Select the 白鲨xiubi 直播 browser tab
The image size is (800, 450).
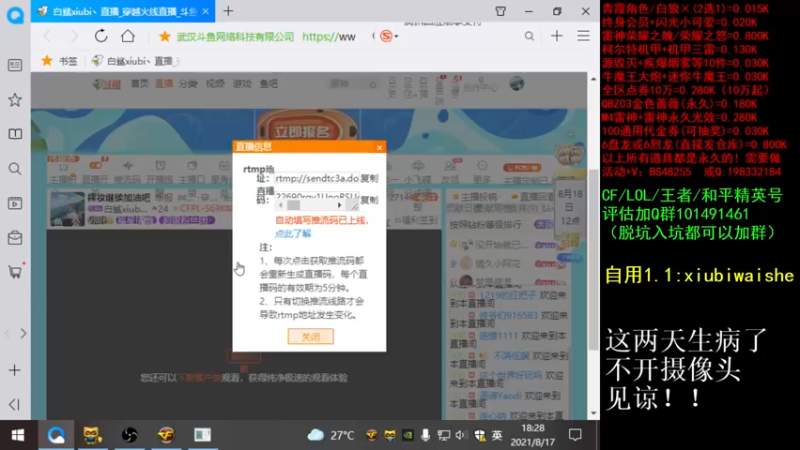pos(122,11)
